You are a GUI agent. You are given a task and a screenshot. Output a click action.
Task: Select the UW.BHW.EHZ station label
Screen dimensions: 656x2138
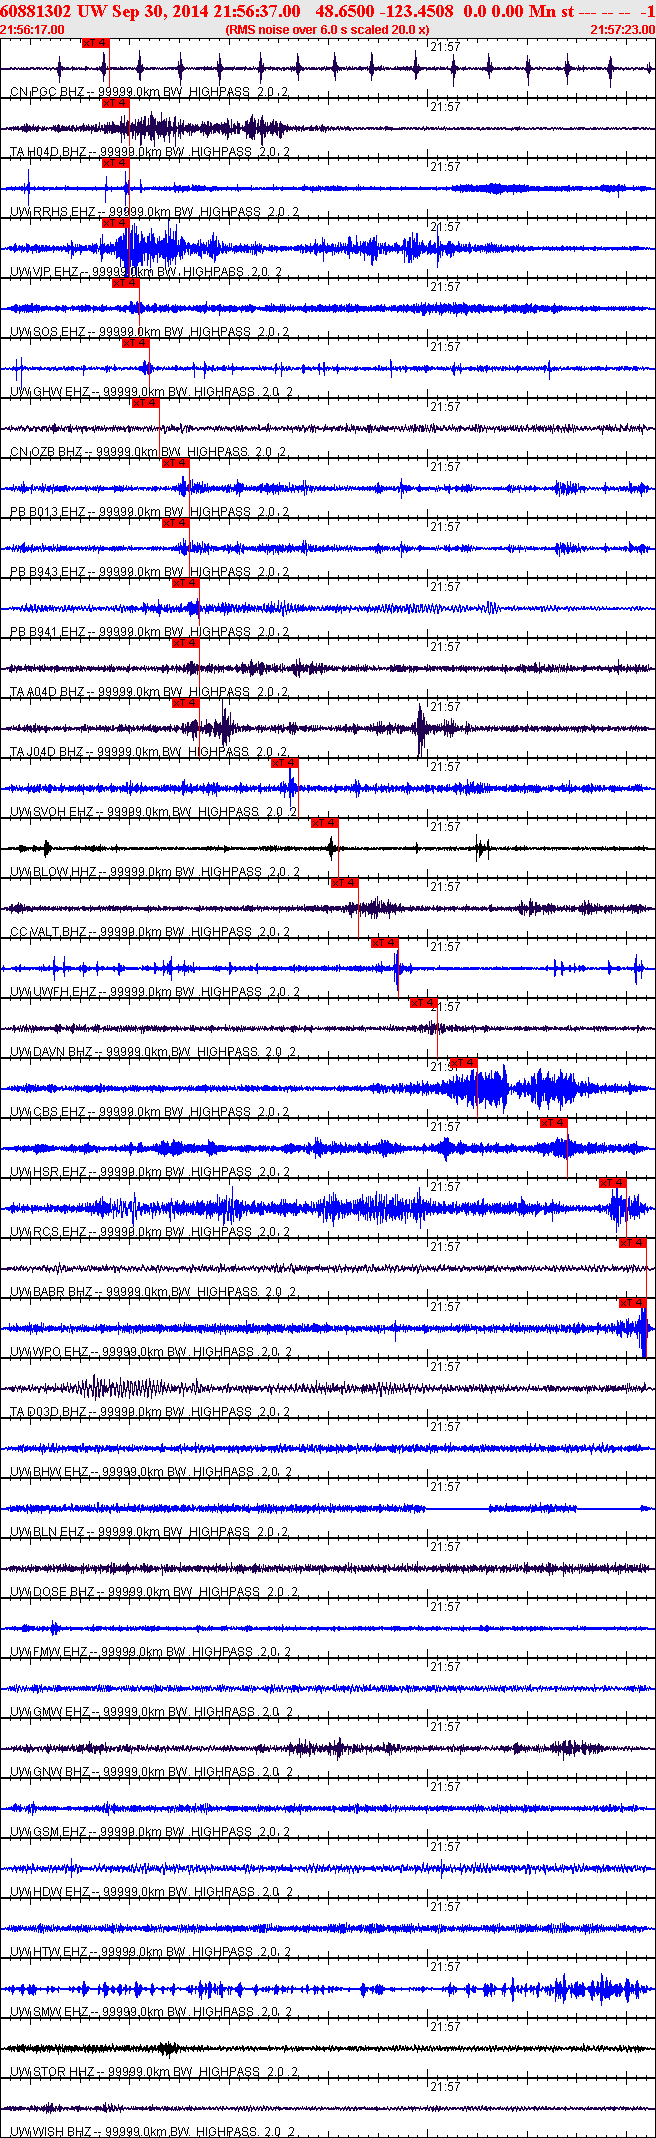[152, 1472]
